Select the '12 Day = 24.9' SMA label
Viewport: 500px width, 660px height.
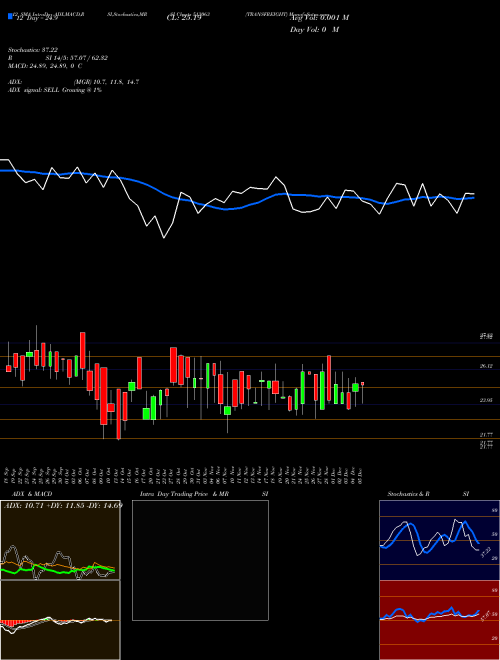[37, 18]
